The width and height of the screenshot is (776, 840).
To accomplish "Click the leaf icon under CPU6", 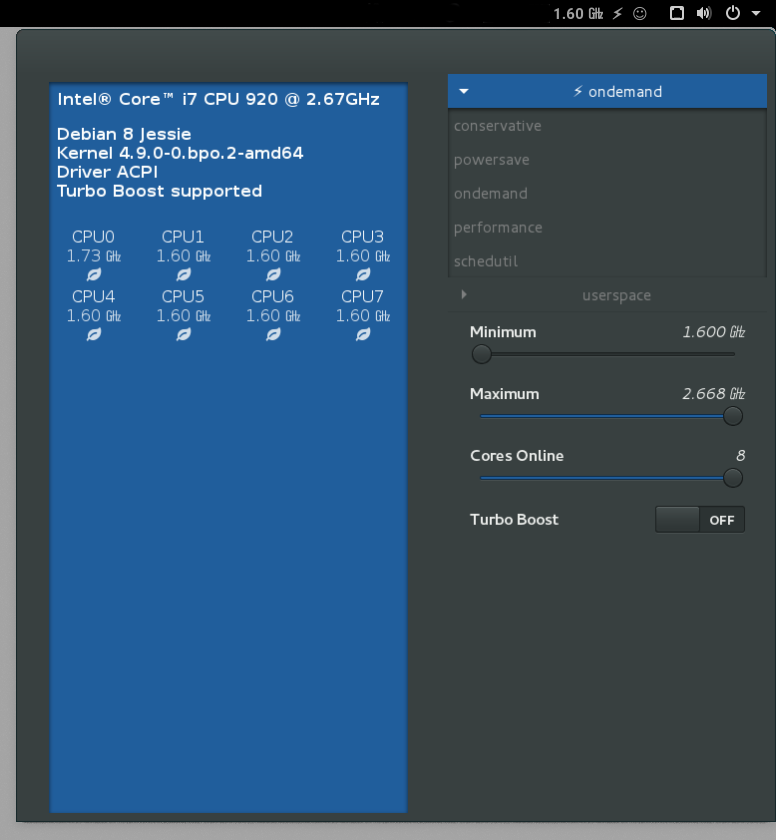I will pos(273,335).
